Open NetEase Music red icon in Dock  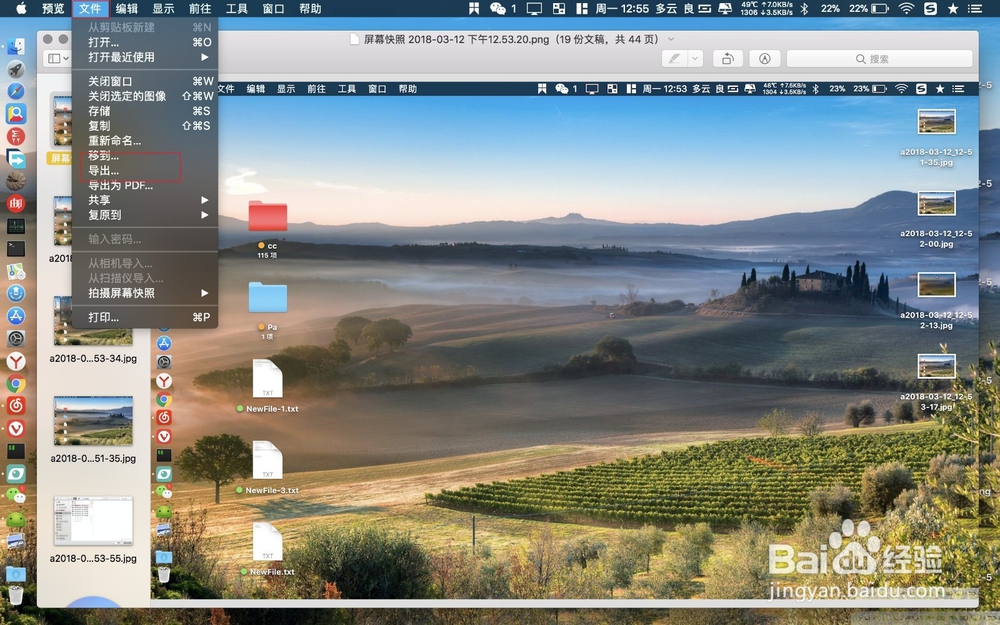(16, 406)
